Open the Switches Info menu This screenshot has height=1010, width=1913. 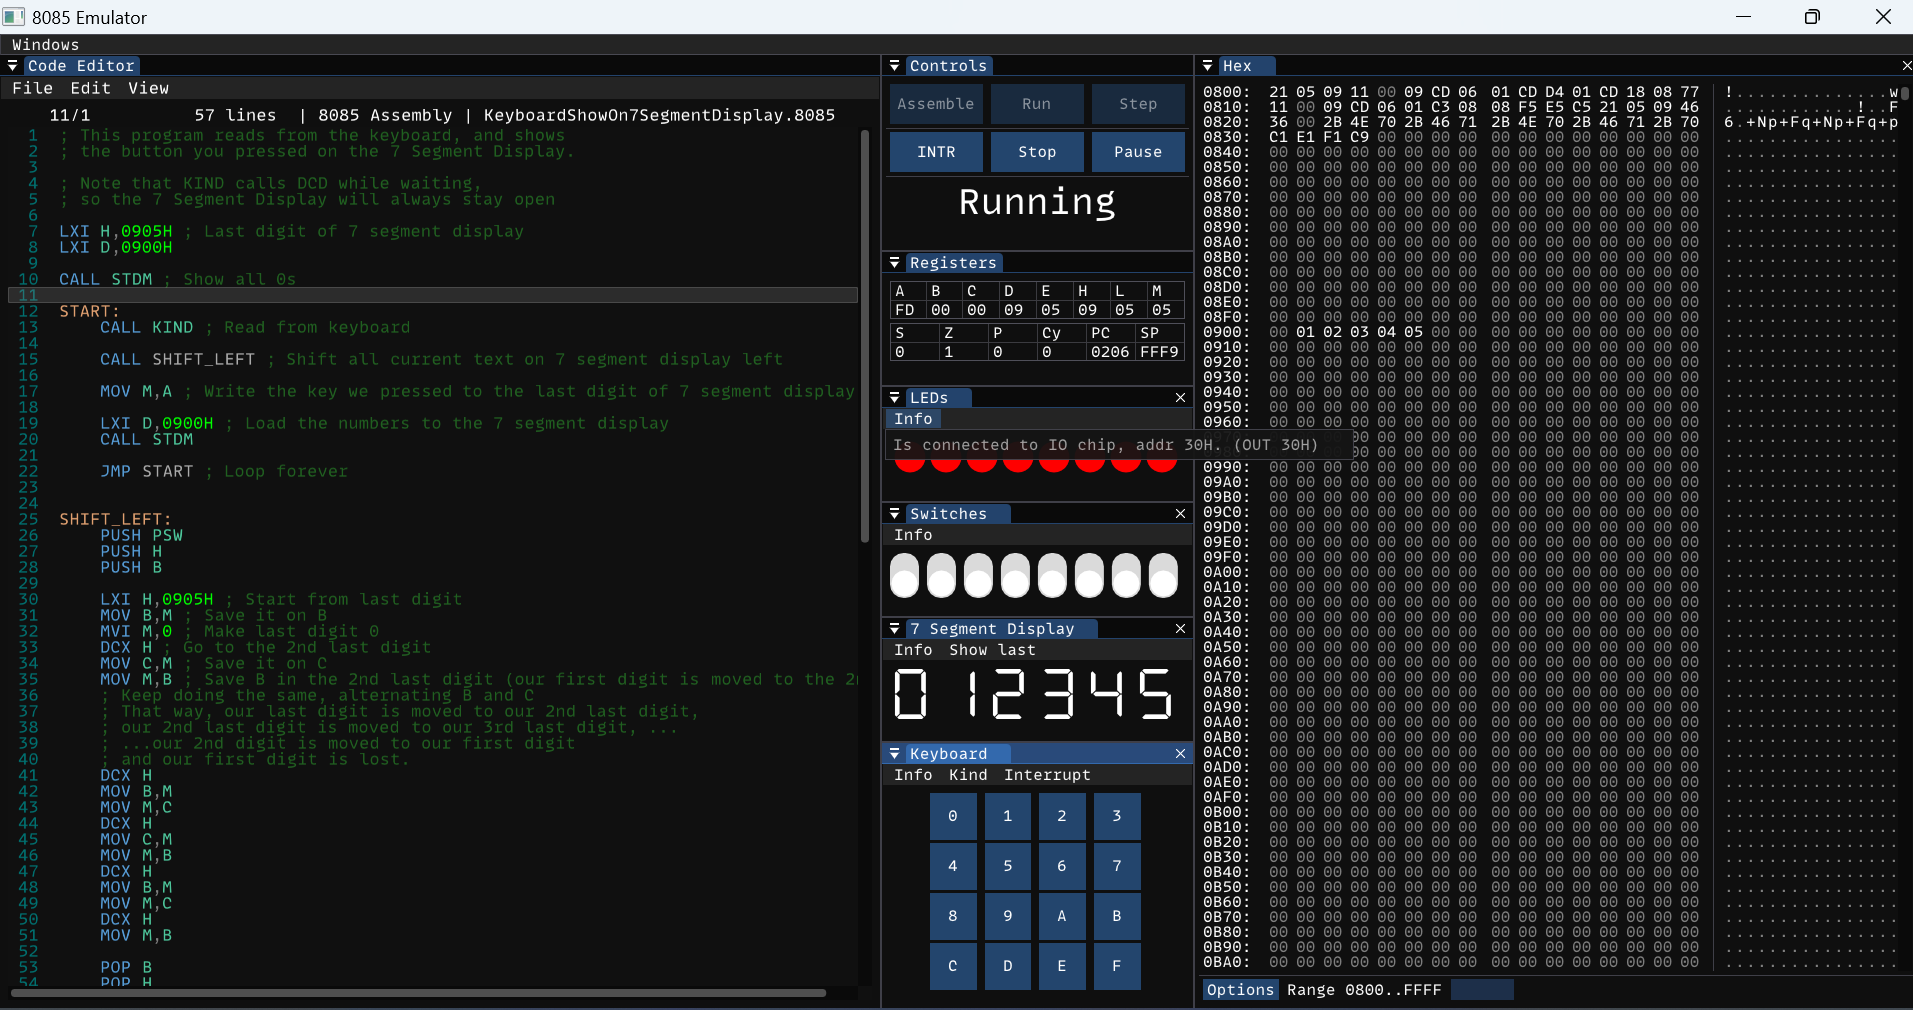pyautogui.click(x=913, y=535)
